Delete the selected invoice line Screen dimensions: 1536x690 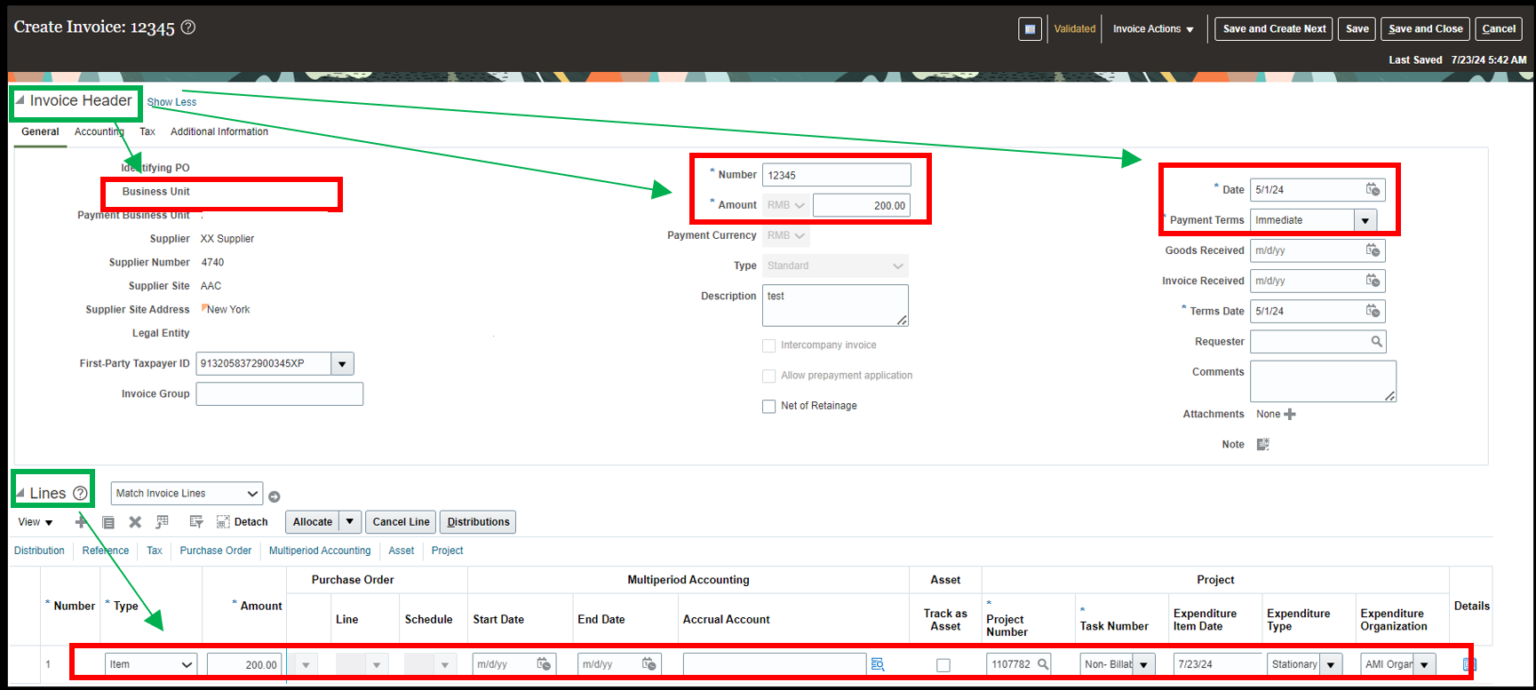[x=135, y=521]
